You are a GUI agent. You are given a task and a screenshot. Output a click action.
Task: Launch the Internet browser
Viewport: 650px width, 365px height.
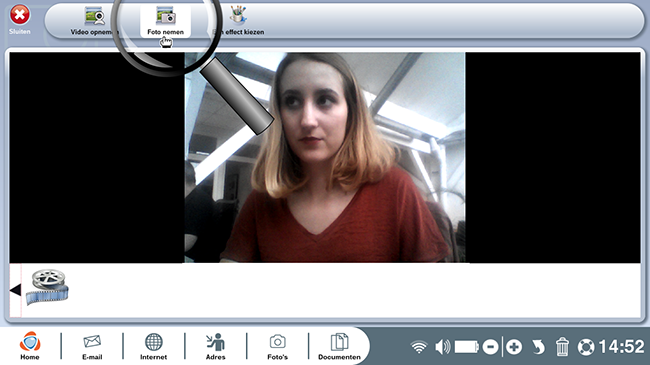pos(153,346)
